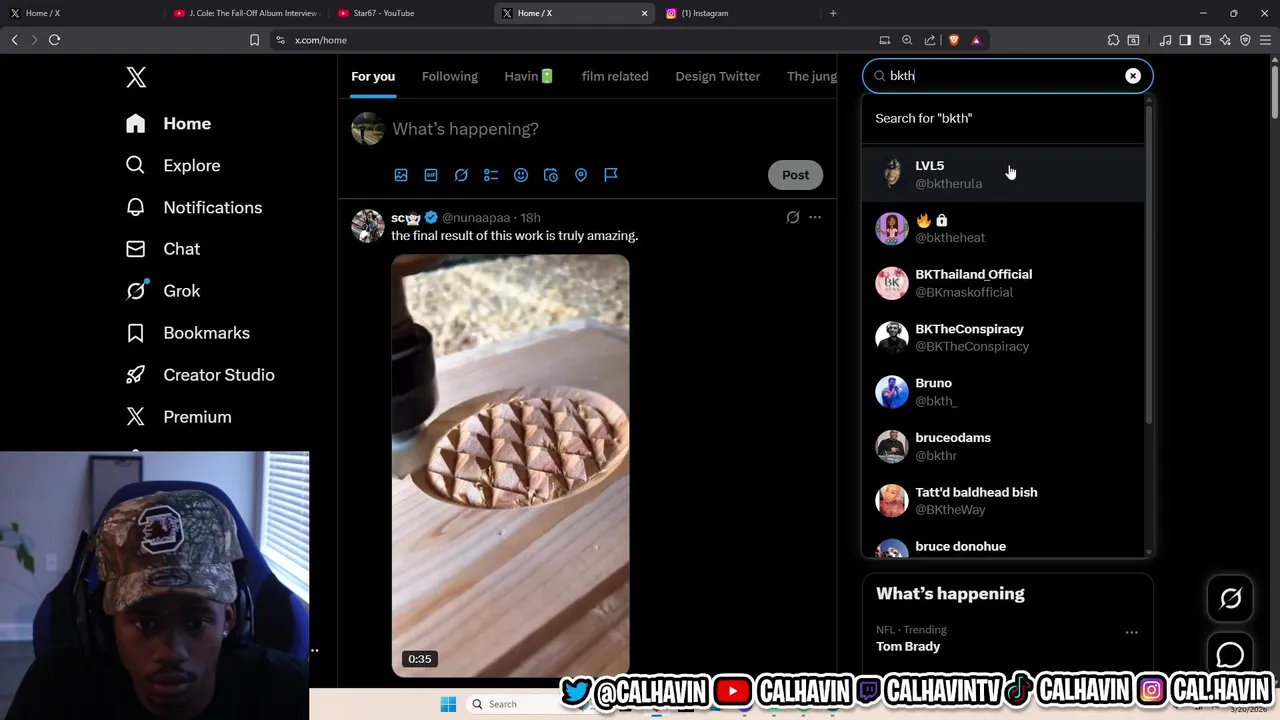Click the flag icon in composer

pyautogui.click(x=611, y=175)
